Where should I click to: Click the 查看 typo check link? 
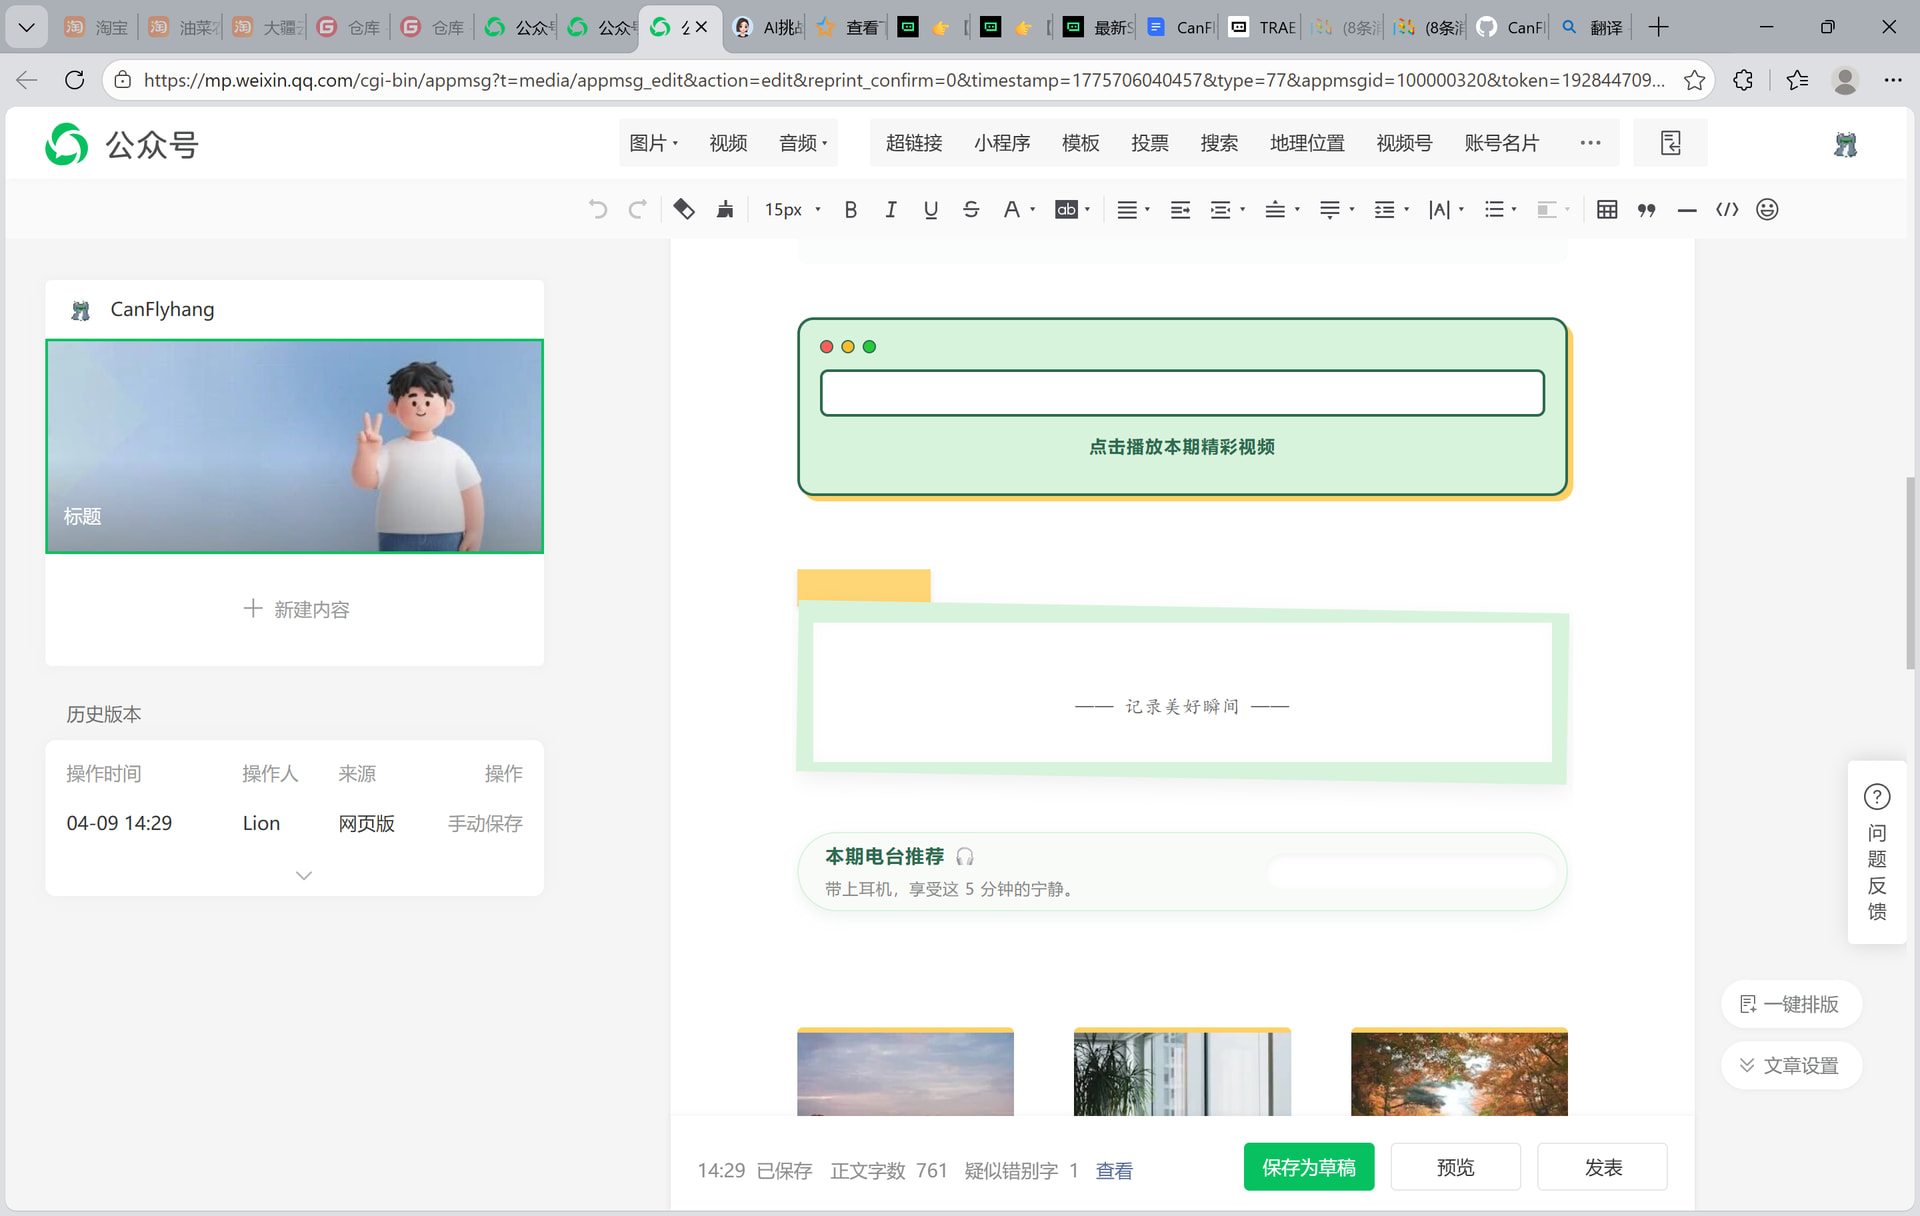click(1113, 1171)
